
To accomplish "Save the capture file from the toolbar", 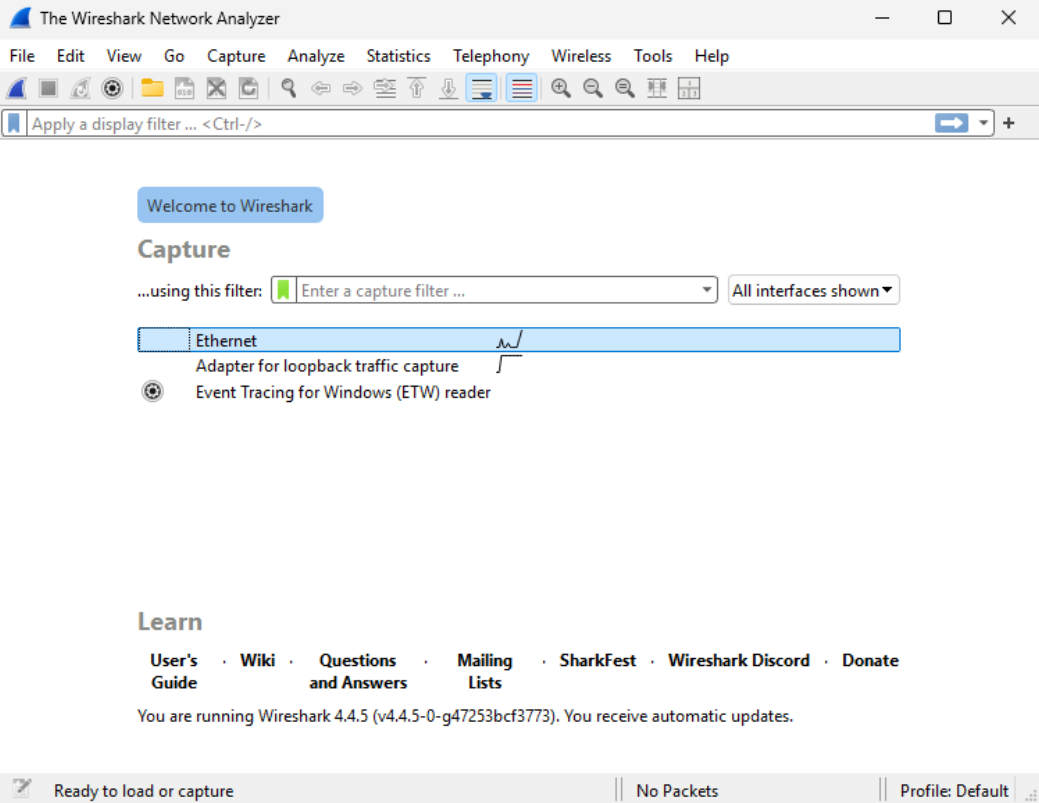I will tap(184, 88).
